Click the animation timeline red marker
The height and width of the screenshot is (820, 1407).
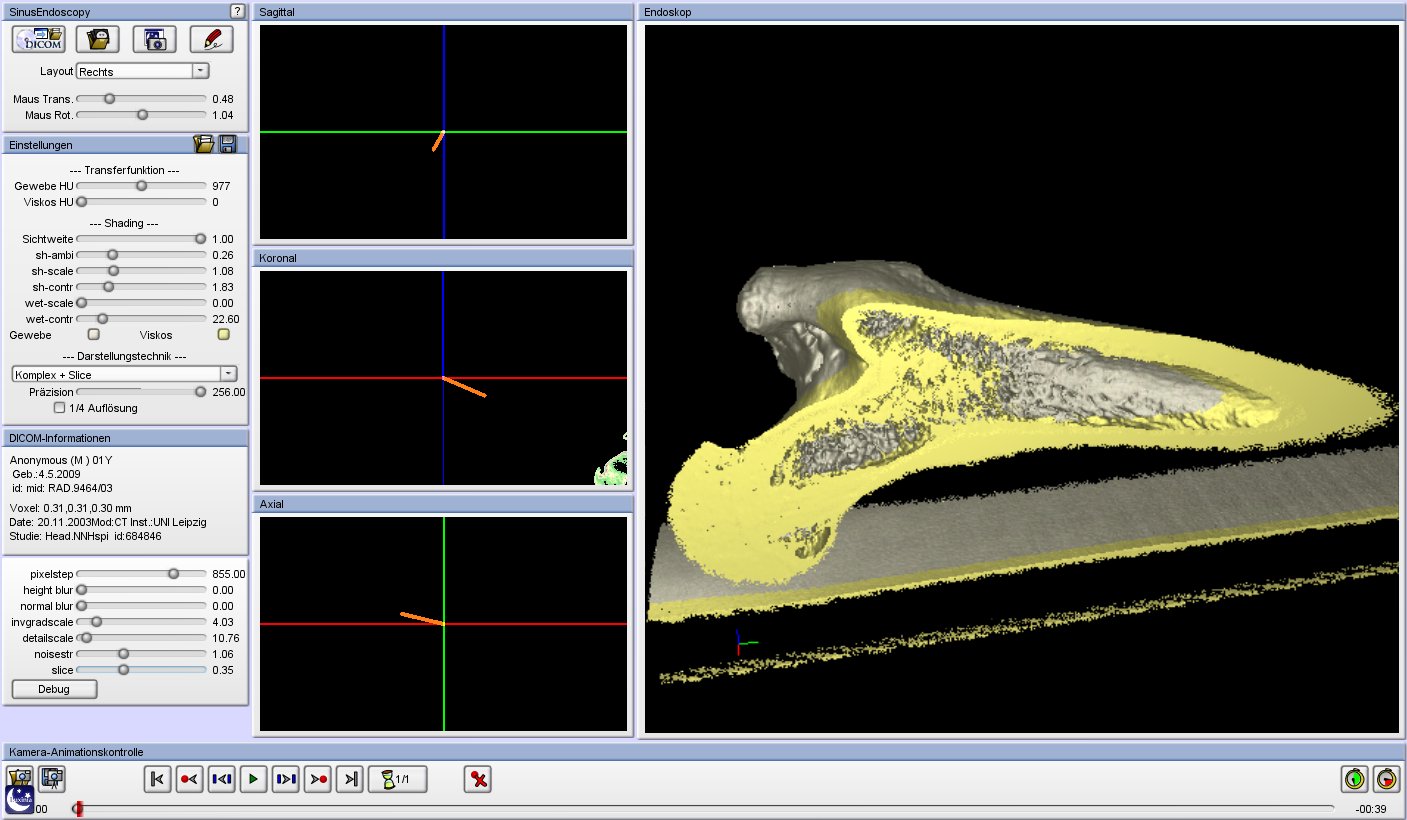pyautogui.click(x=78, y=808)
